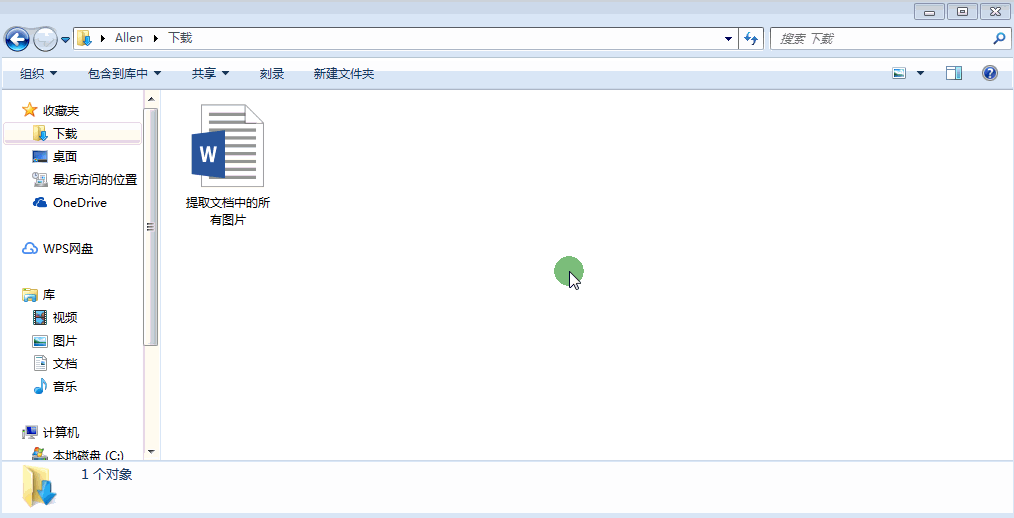This screenshot has width=1014, height=518.
Task: Select 下载 in the navigation pane
Action: (x=72, y=133)
